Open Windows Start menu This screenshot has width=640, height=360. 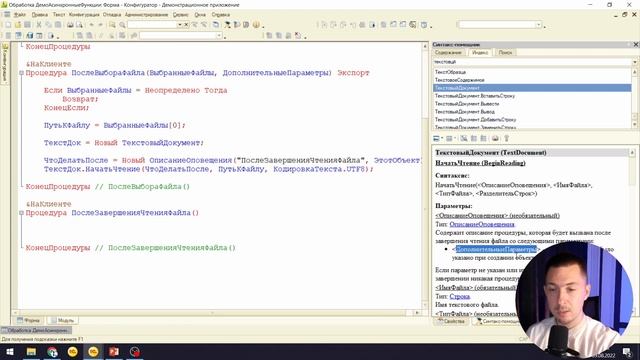coord(10,351)
